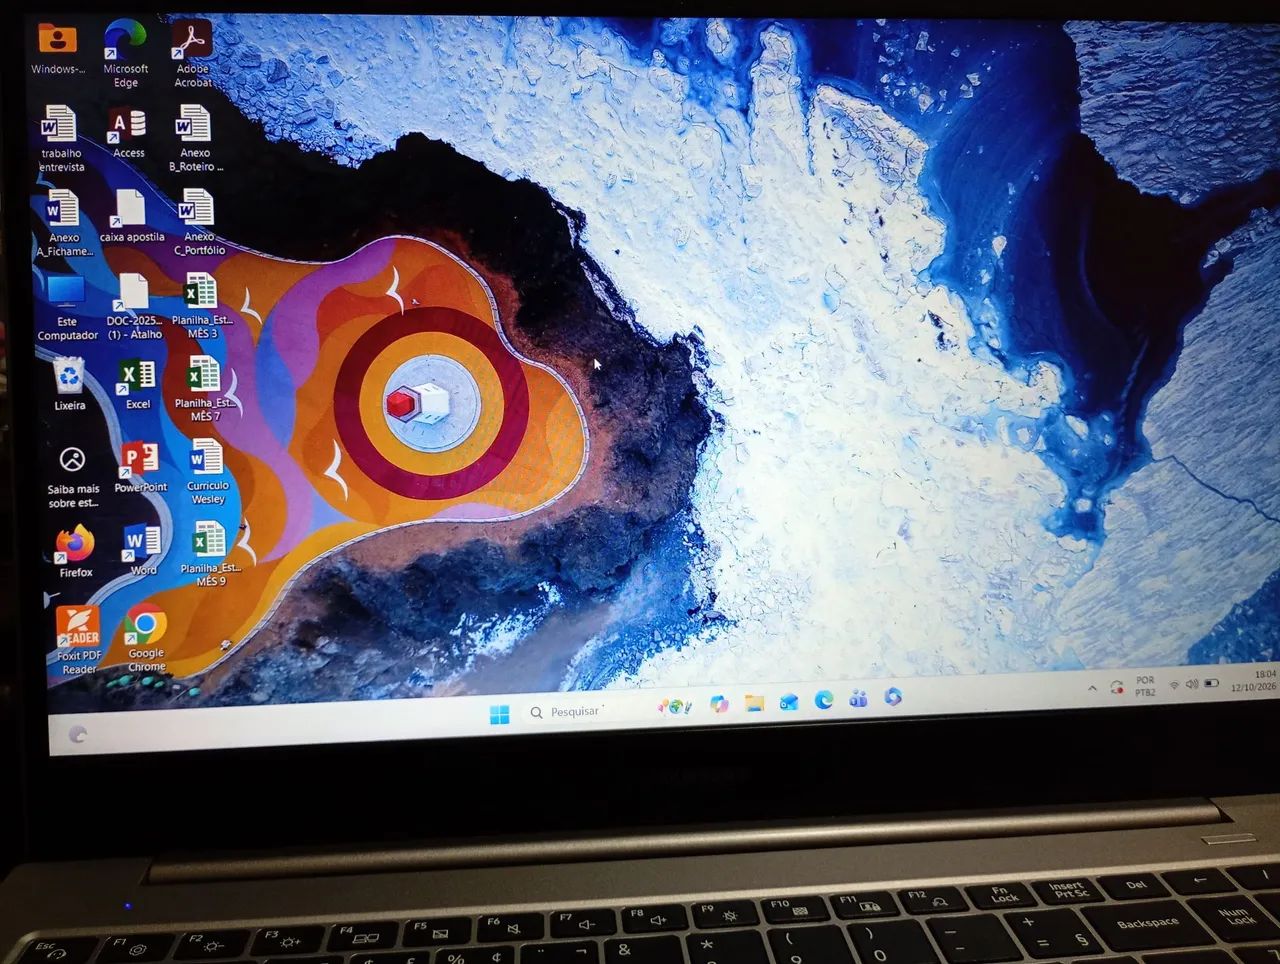Open the Microsoft 365 Copilot taskbar icon
Viewport: 1280px width, 964px height.
coord(893,697)
